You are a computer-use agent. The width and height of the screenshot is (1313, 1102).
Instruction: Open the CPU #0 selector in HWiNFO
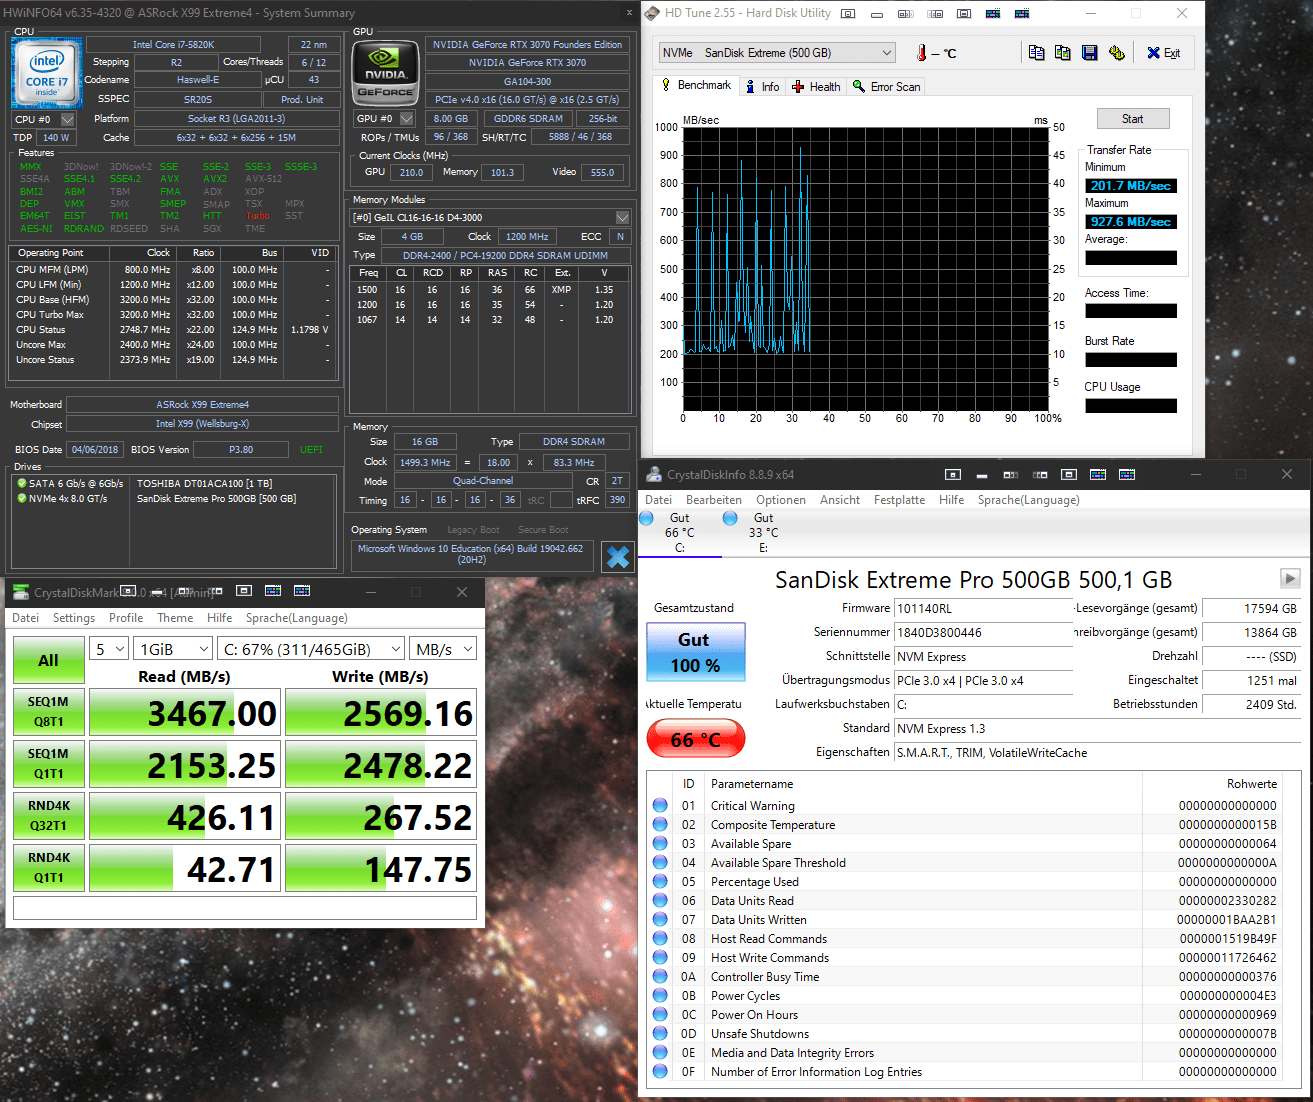43,119
